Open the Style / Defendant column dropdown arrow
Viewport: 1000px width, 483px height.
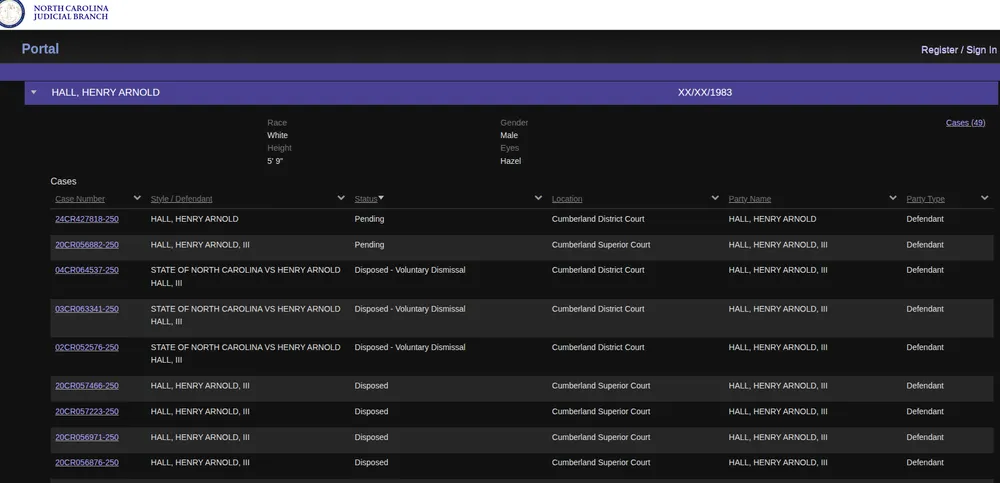(341, 198)
